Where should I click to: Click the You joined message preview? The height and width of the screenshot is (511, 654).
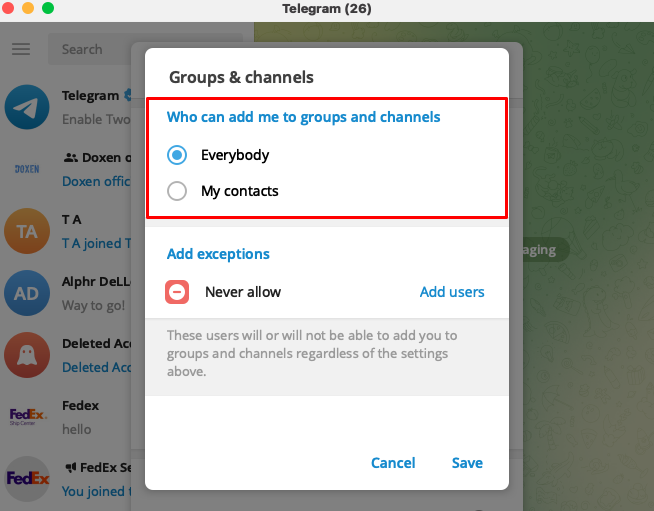pos(96,491)
